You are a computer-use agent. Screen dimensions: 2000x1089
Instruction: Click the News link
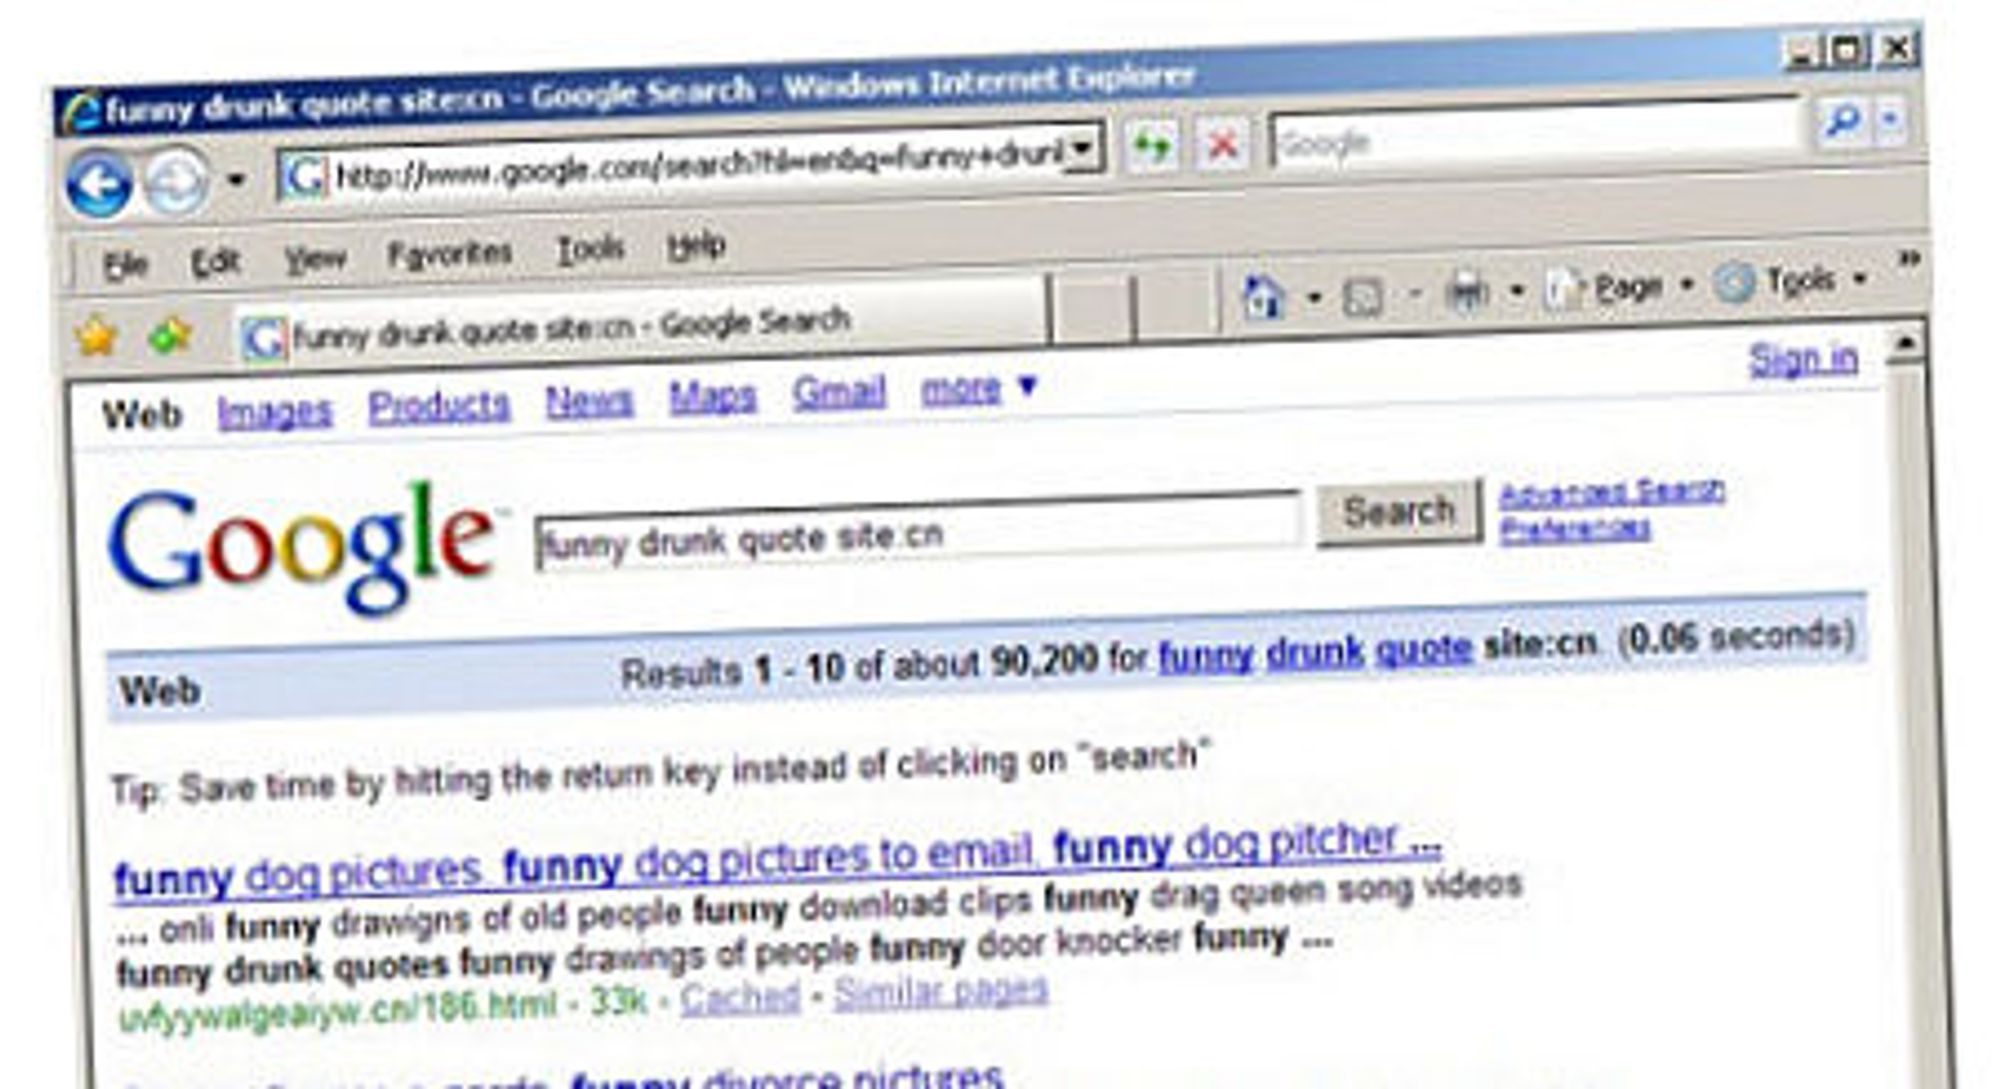coord(589,401)
